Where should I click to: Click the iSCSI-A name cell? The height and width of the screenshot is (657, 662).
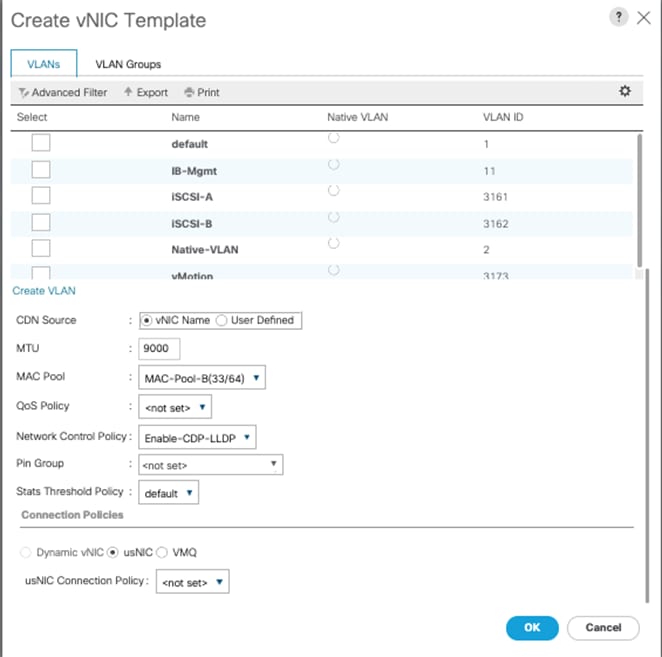(192, 197)
